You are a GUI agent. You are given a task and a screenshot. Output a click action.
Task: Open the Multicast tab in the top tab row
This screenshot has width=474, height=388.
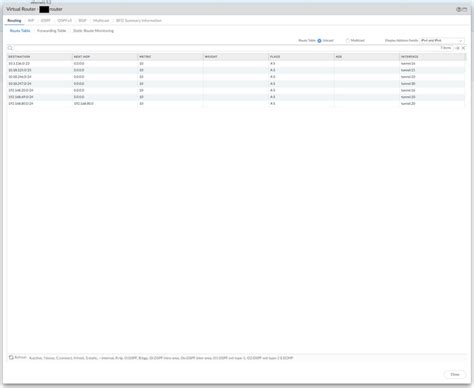(x=101, y=21)
